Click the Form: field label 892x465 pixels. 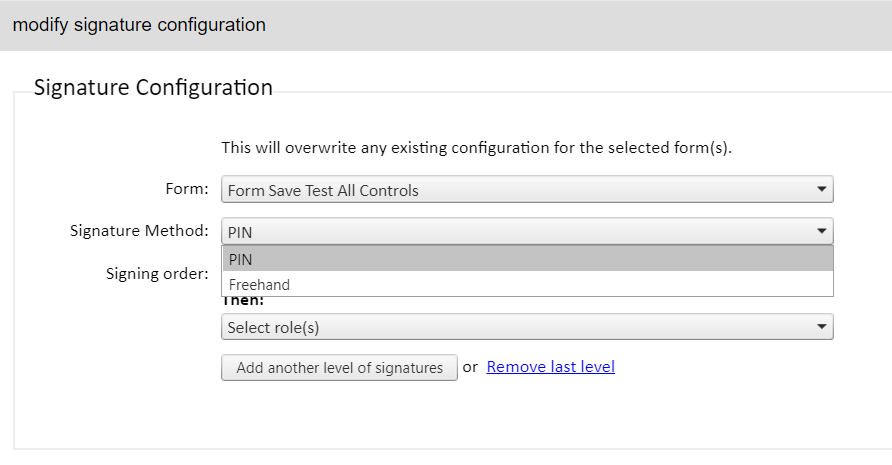(x=186, y=189)
